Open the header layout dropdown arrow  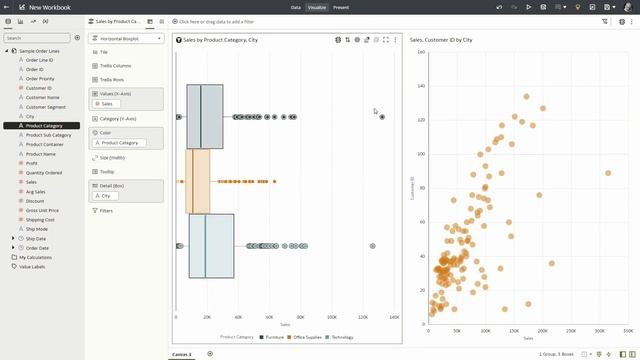pyautogui.click(x=564, y=7)
